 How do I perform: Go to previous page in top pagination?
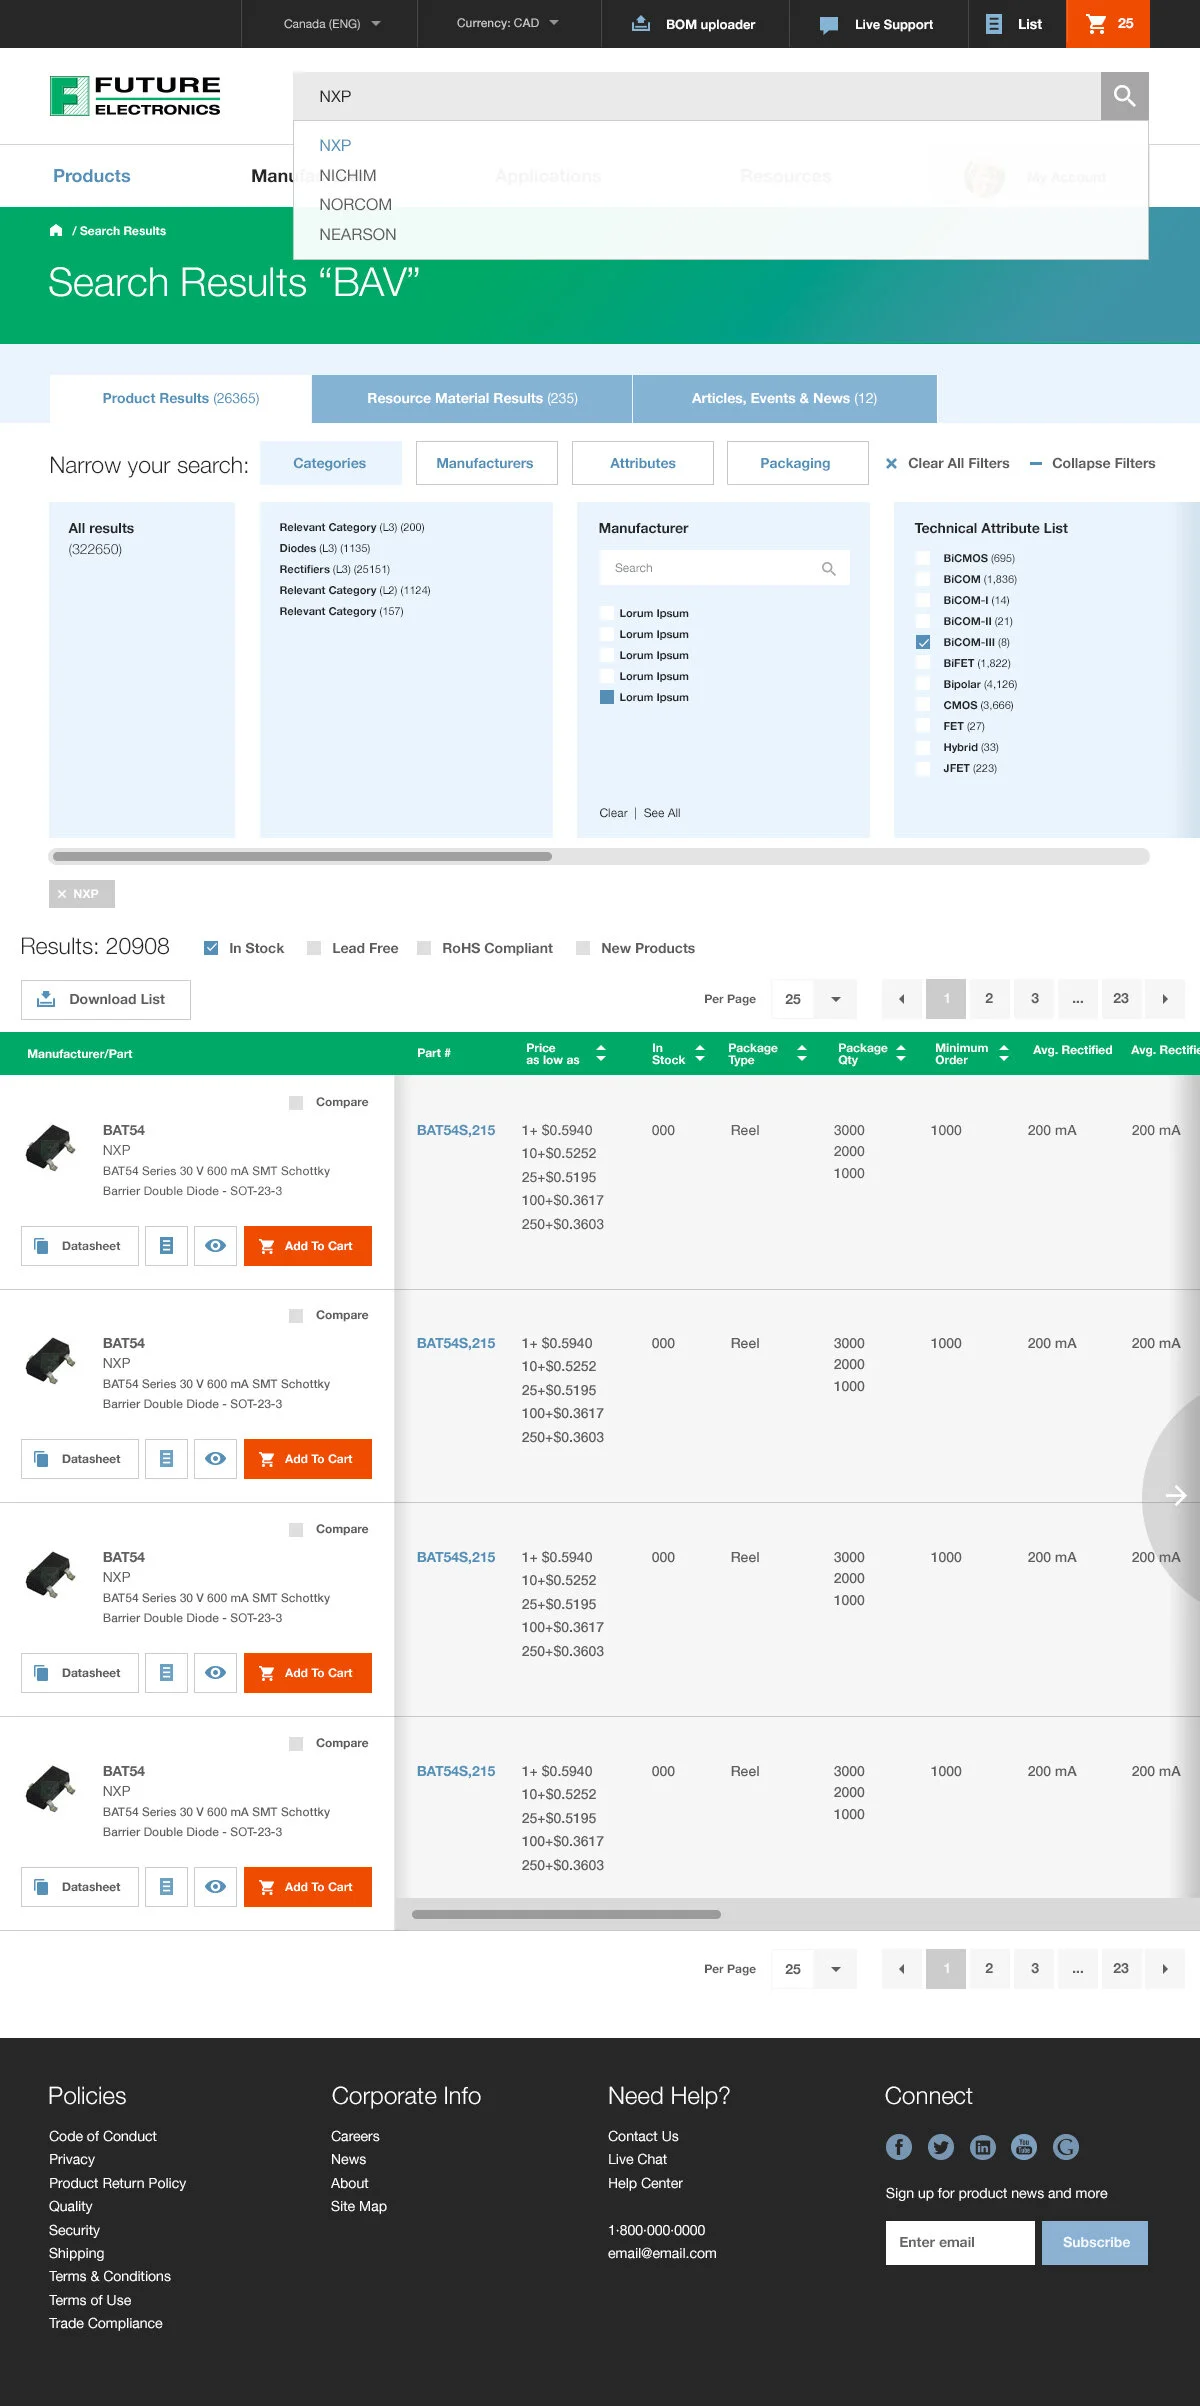pos(901,999)
